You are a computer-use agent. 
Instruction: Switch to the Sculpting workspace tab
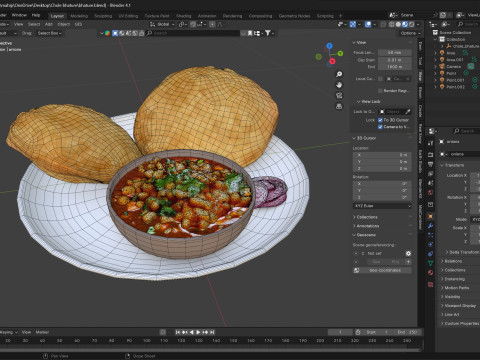(103, 16)
